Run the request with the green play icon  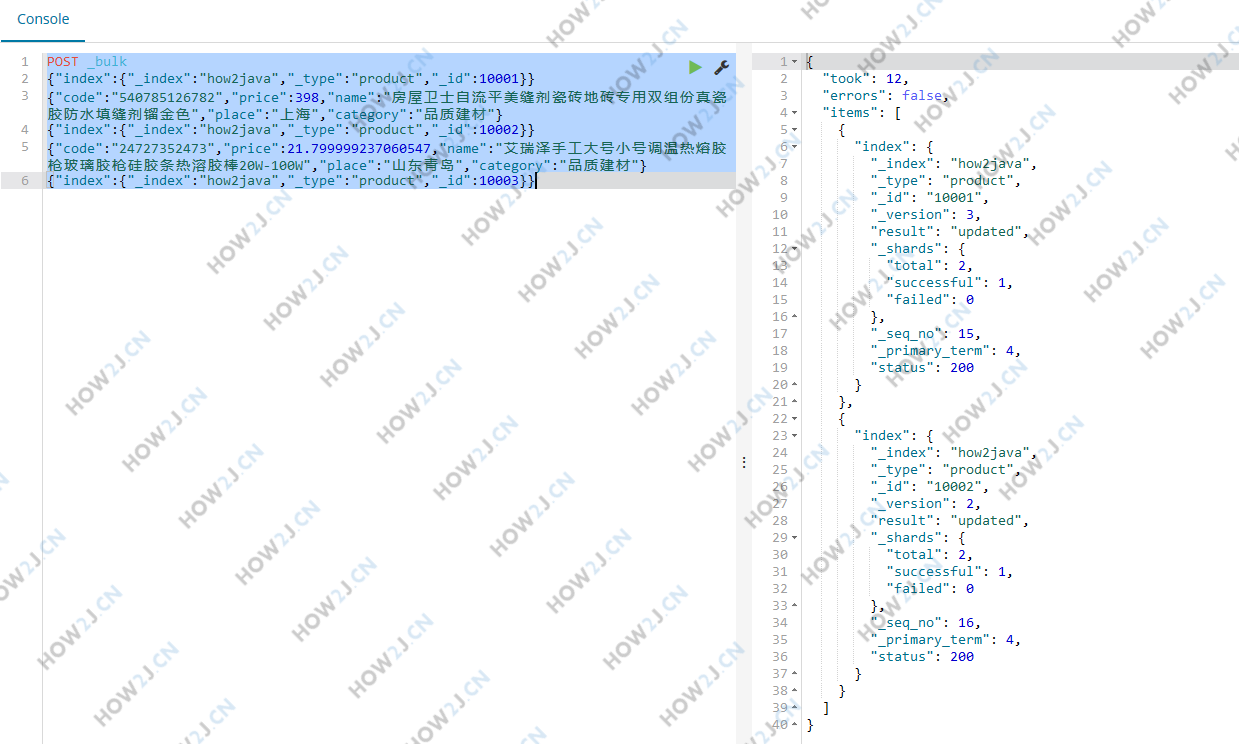tap(695, 67)
